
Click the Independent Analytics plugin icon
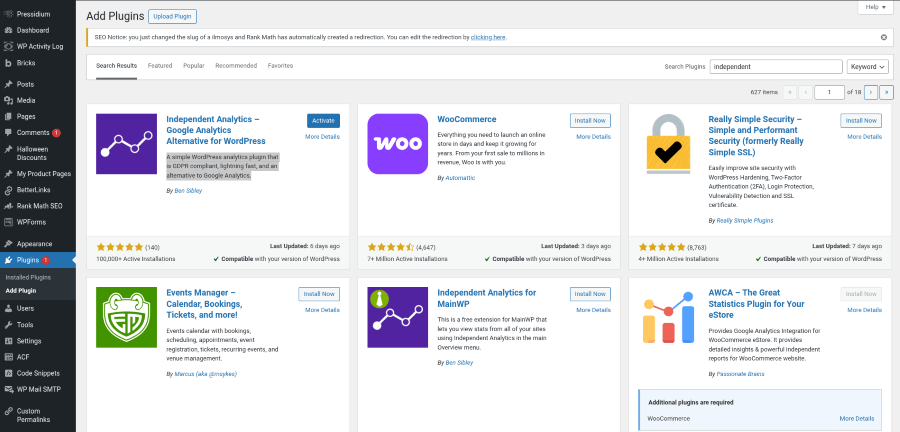[126, 144]
